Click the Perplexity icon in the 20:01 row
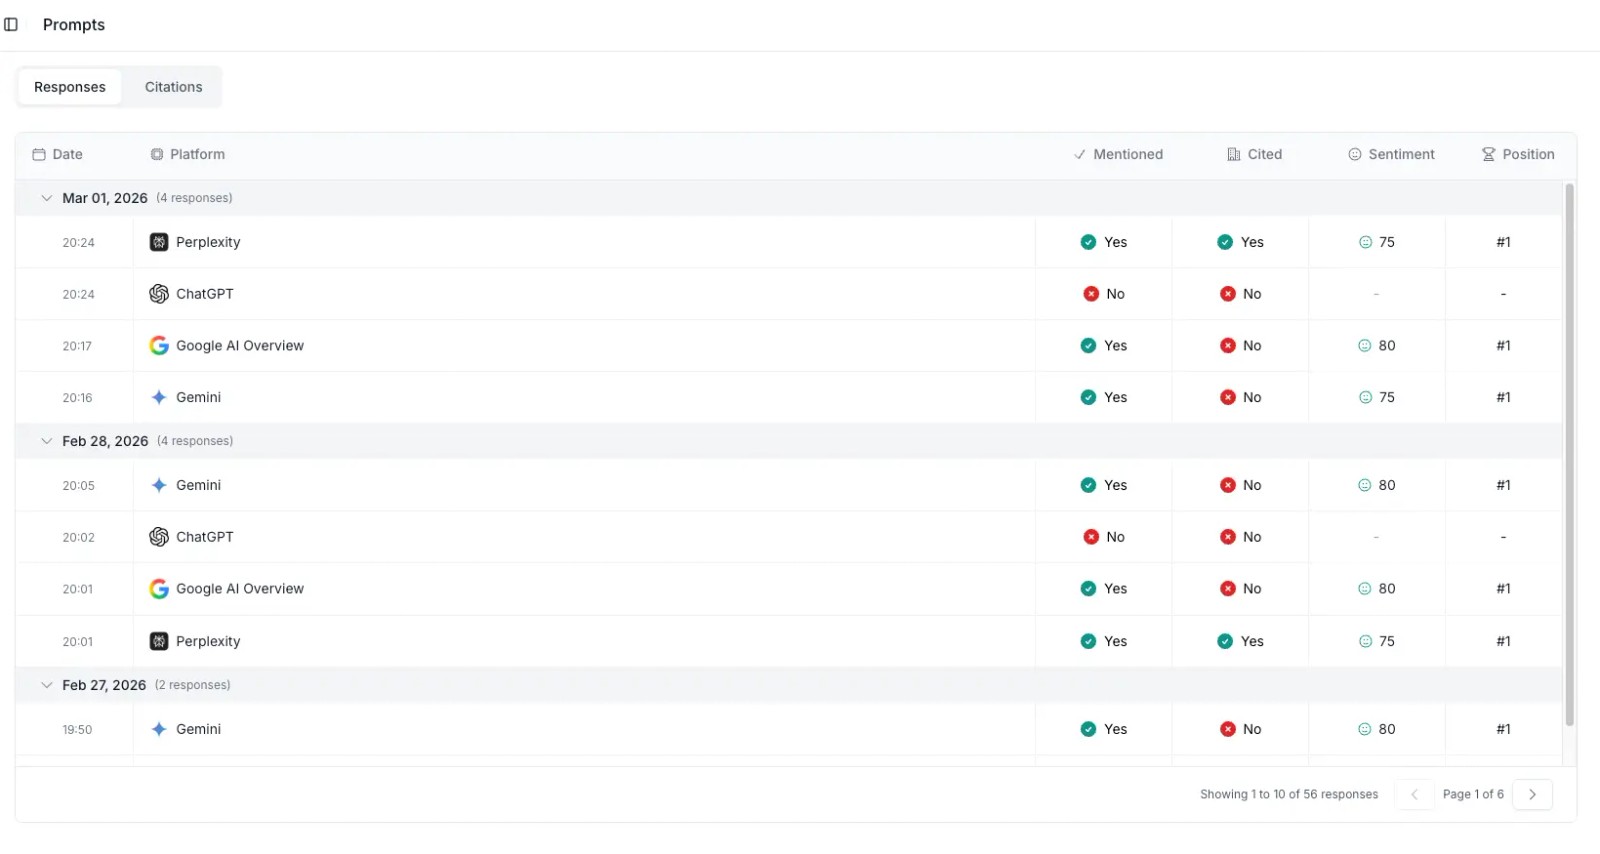Image resolution: width=1600 pixels, height=854 pixels. coord(159,641)
